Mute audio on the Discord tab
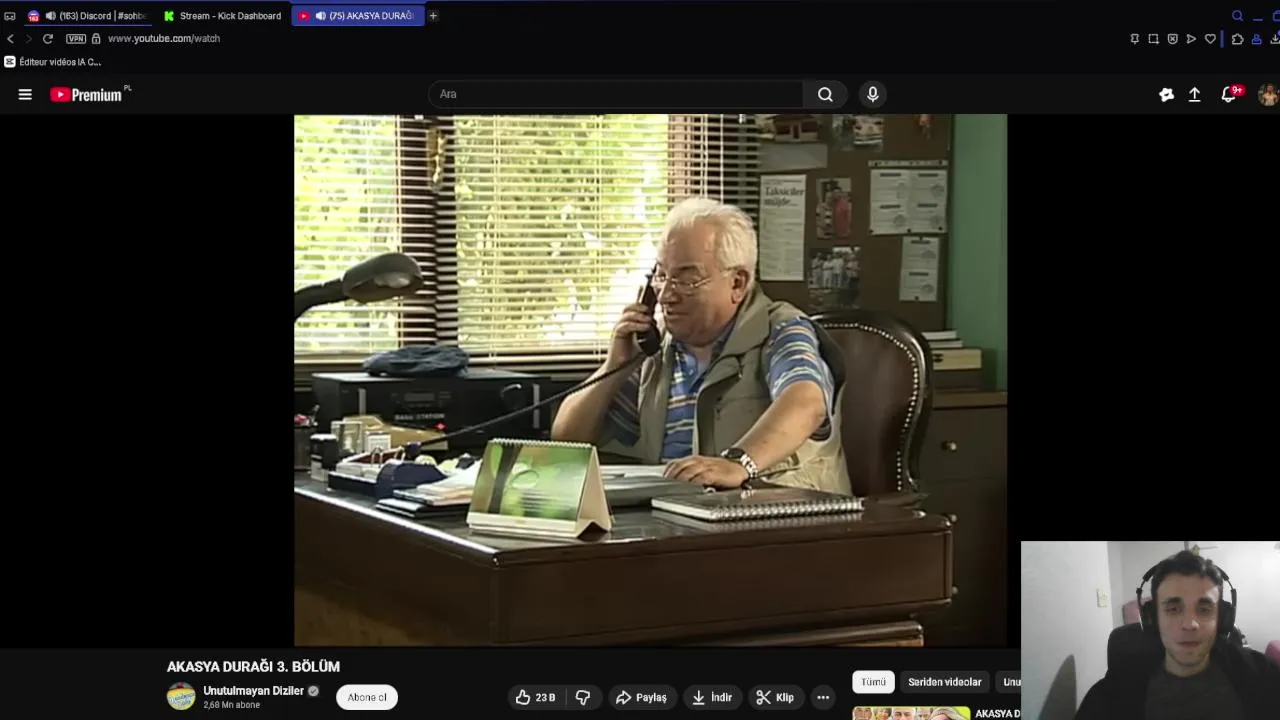This screenshot has height=720, width=1280. 50,16
